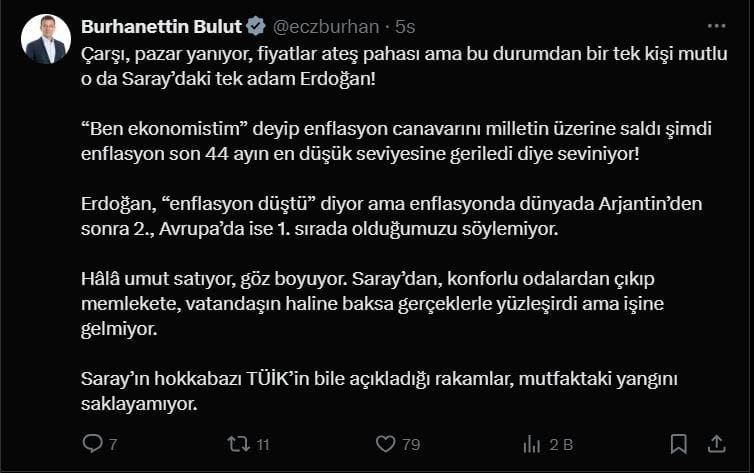Click the blue verified badge

click(x=256, y=26)
